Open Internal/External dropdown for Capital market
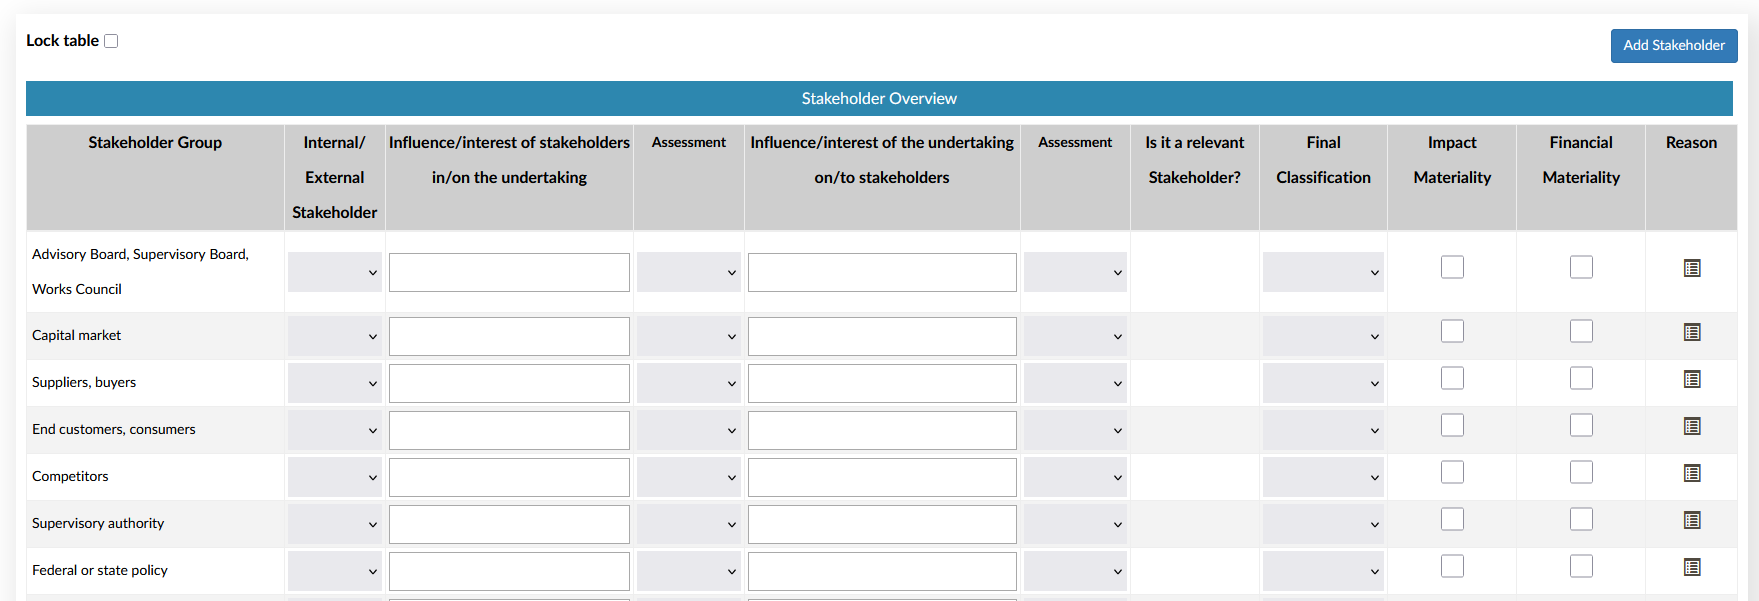This screenshot has width=1759, height=601. [335, 336]
